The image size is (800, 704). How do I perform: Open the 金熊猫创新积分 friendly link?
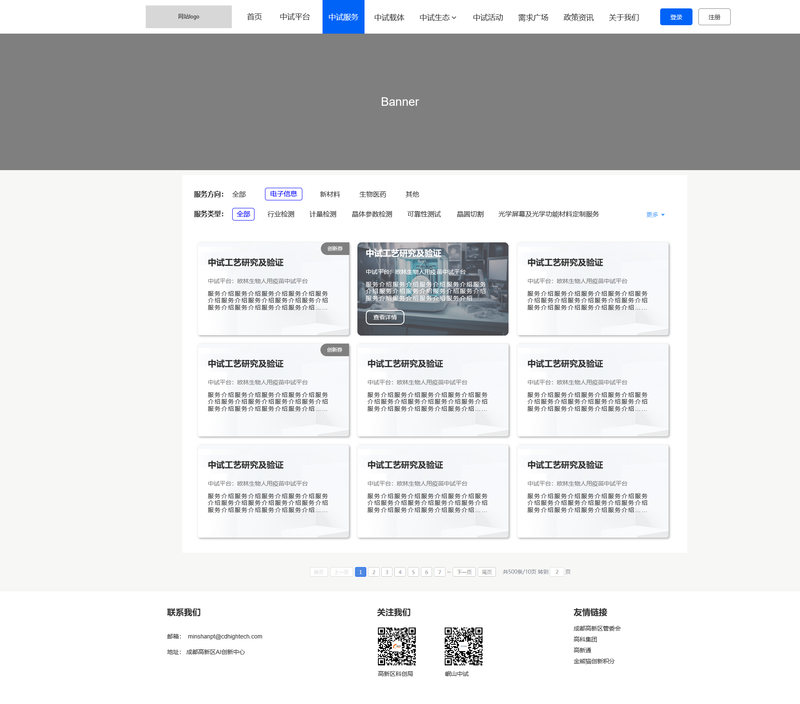pyautogui.click(x=594, y=661)
